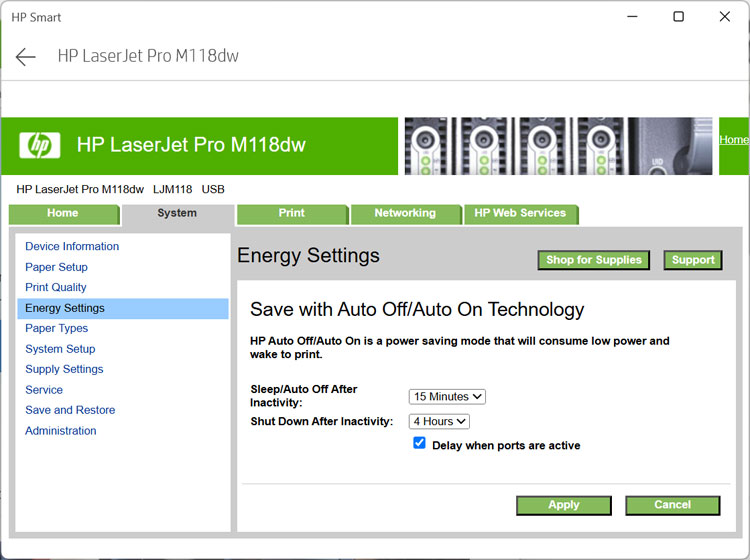750x560 pixels.
Task: Click the Apply button
Action: click(564, 505)
